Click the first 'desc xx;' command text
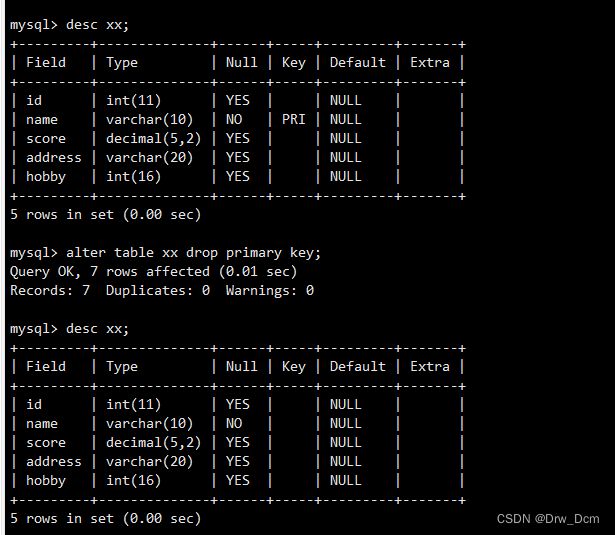Viewport: 615px width, 535px height. [97, 25]
